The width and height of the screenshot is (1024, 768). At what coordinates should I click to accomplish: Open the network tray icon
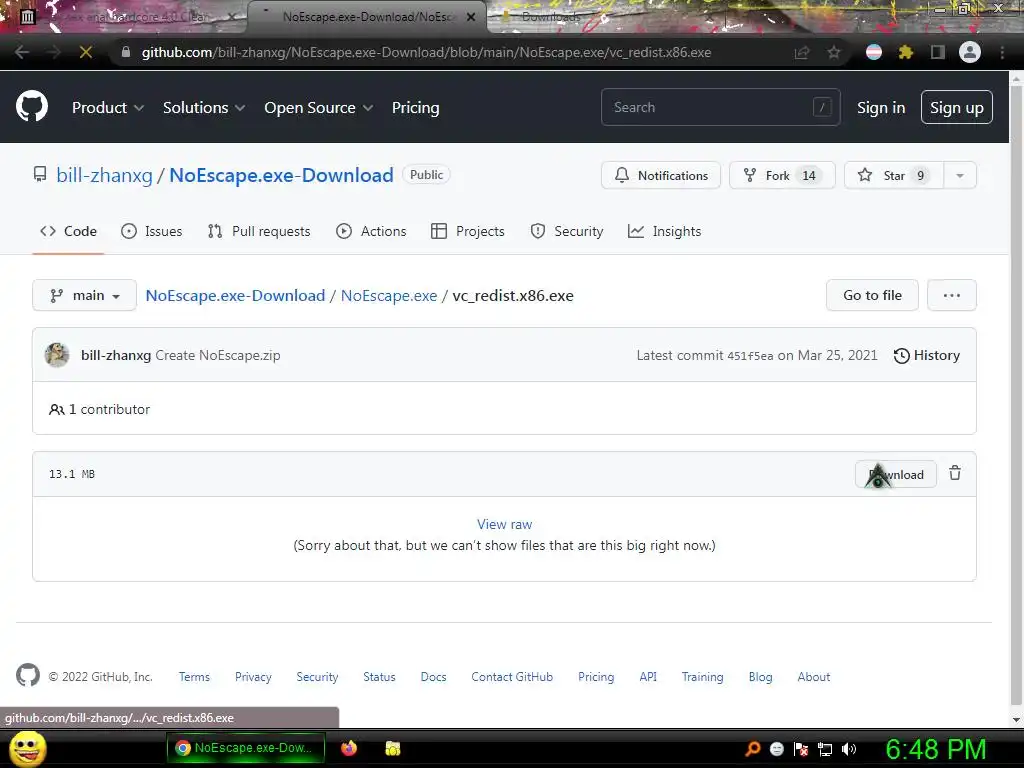pos(825,749)
